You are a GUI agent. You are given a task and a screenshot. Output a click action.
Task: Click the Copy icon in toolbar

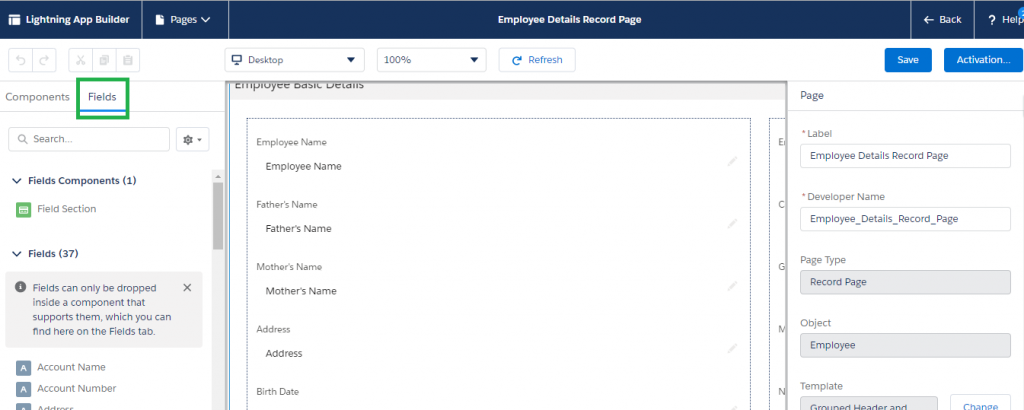coord(104,60)
